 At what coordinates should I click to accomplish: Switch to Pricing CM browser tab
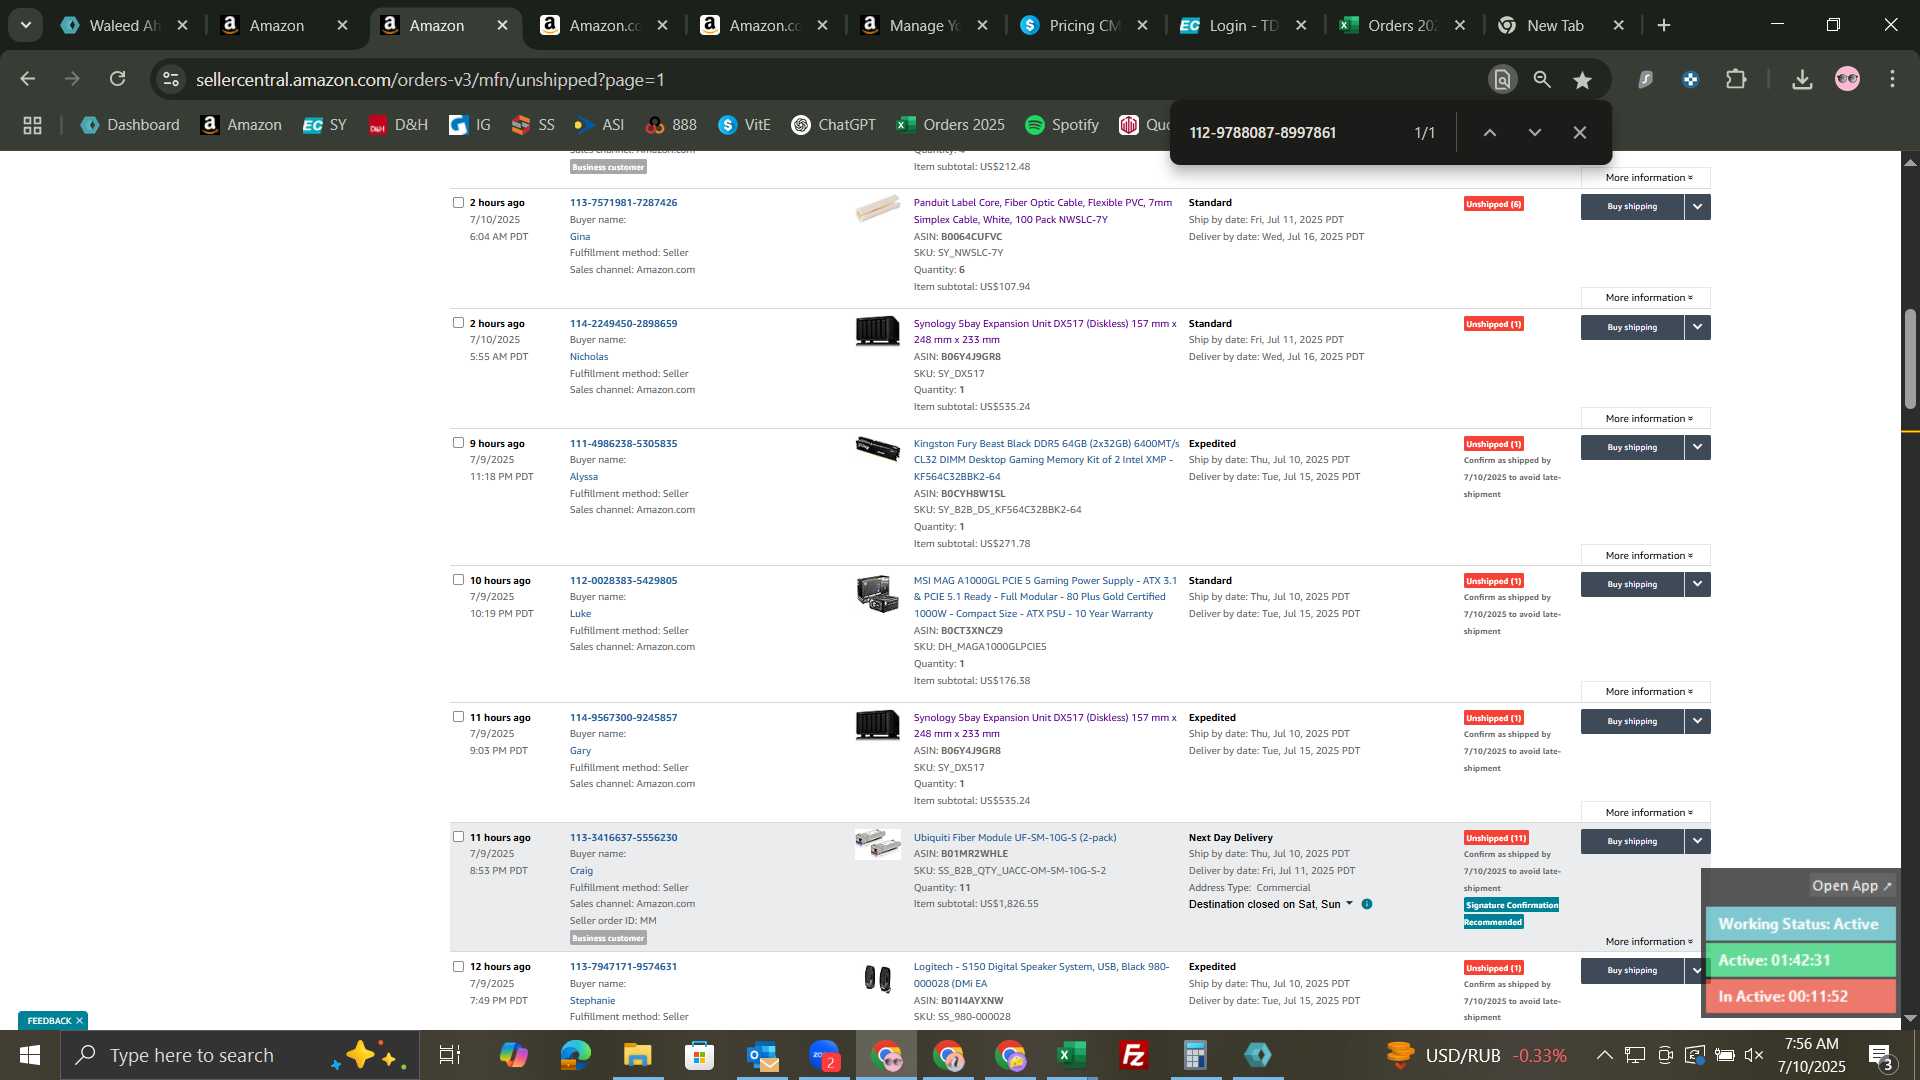click(x=1085, y=26)
